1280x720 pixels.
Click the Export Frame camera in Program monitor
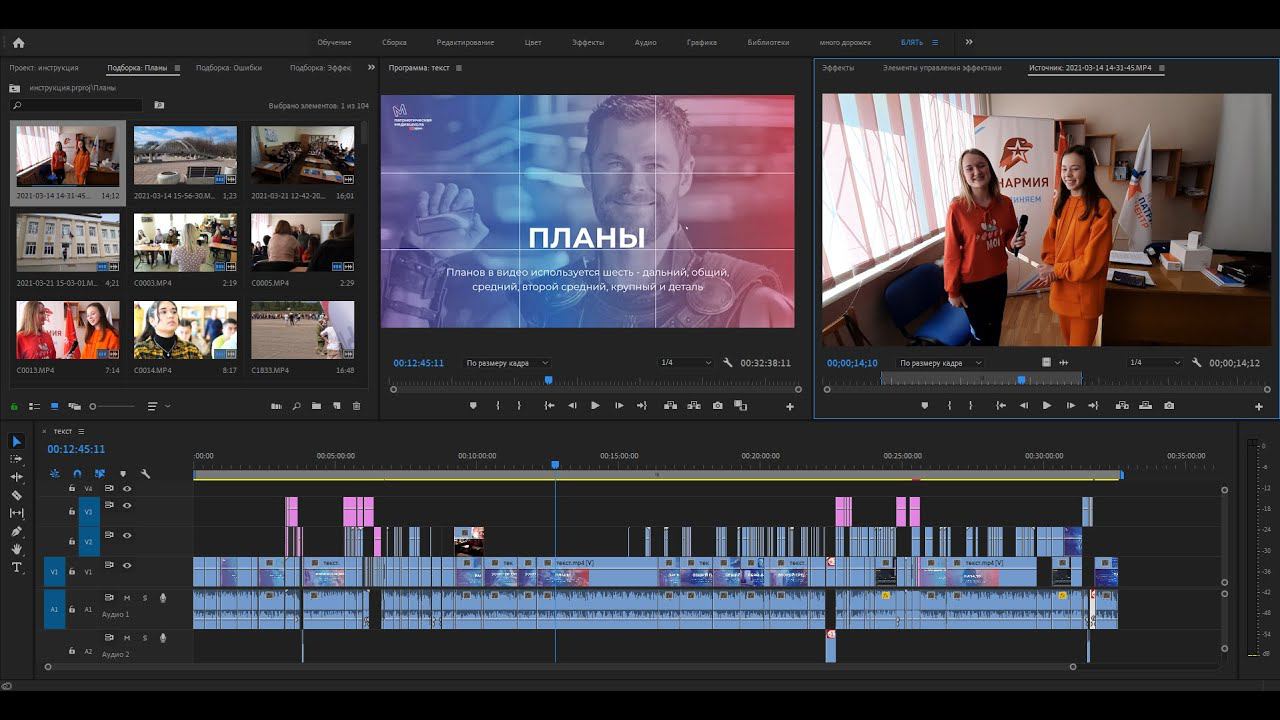(x=718, y=406)
